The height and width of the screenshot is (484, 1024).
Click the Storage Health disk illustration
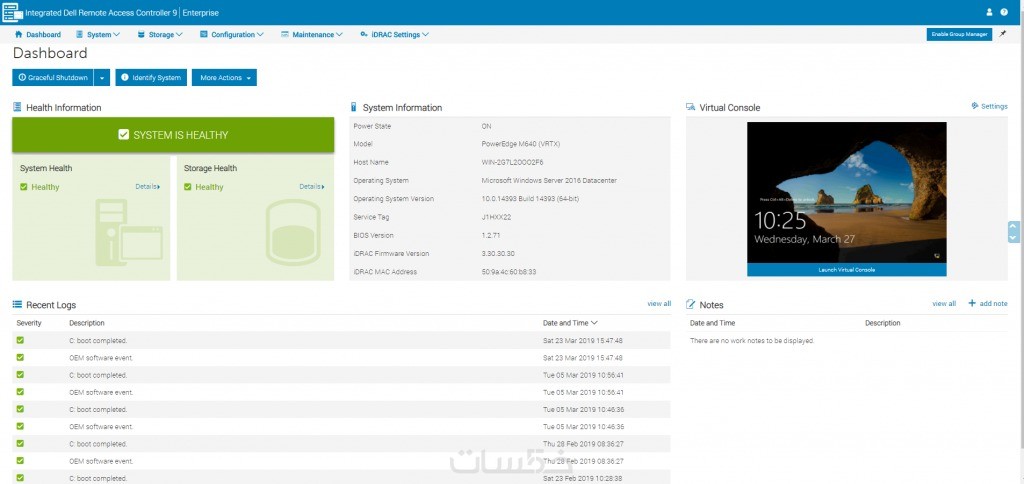point(293,233)
